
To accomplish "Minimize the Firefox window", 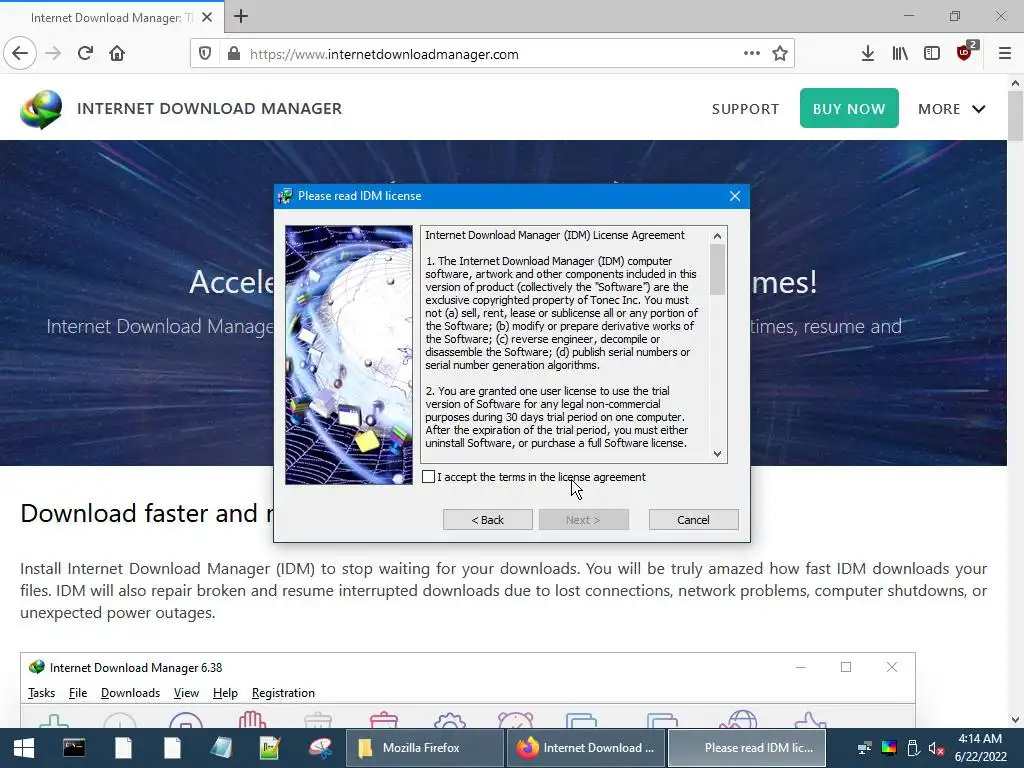I will tap(909, 16).
